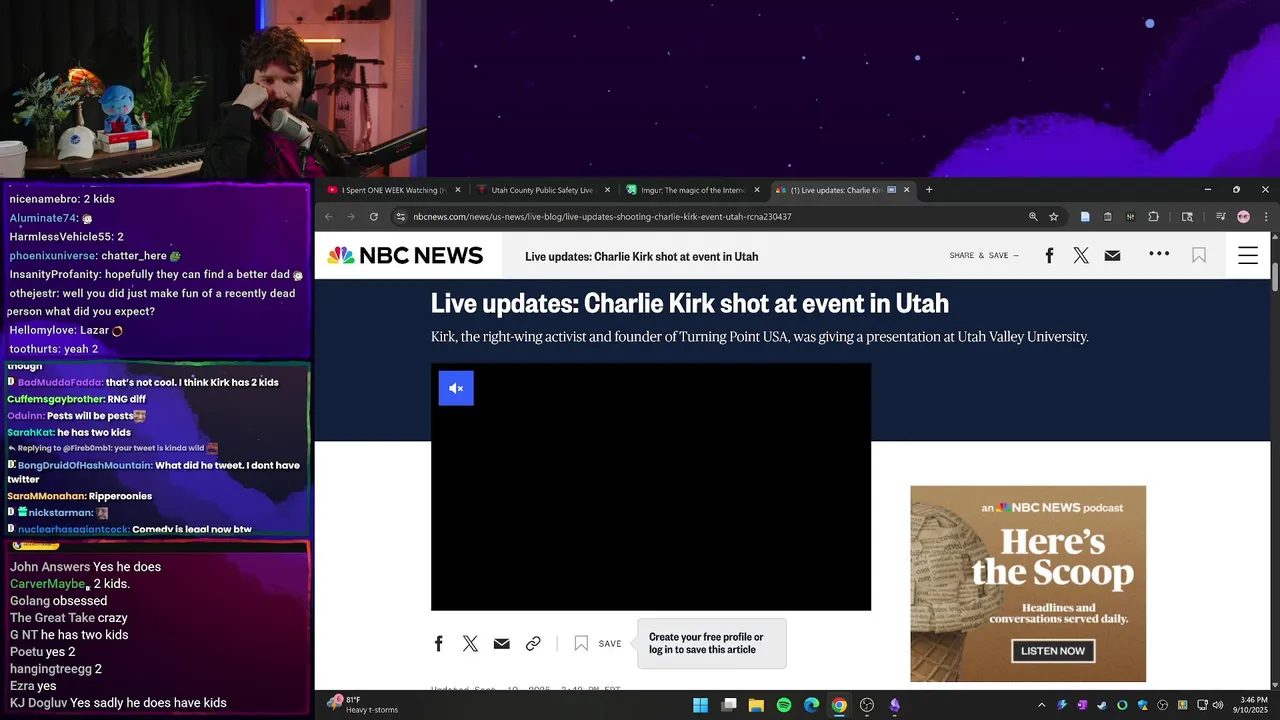Go forward one page in Chrome
1280x720 pixels.
[350, 217]
